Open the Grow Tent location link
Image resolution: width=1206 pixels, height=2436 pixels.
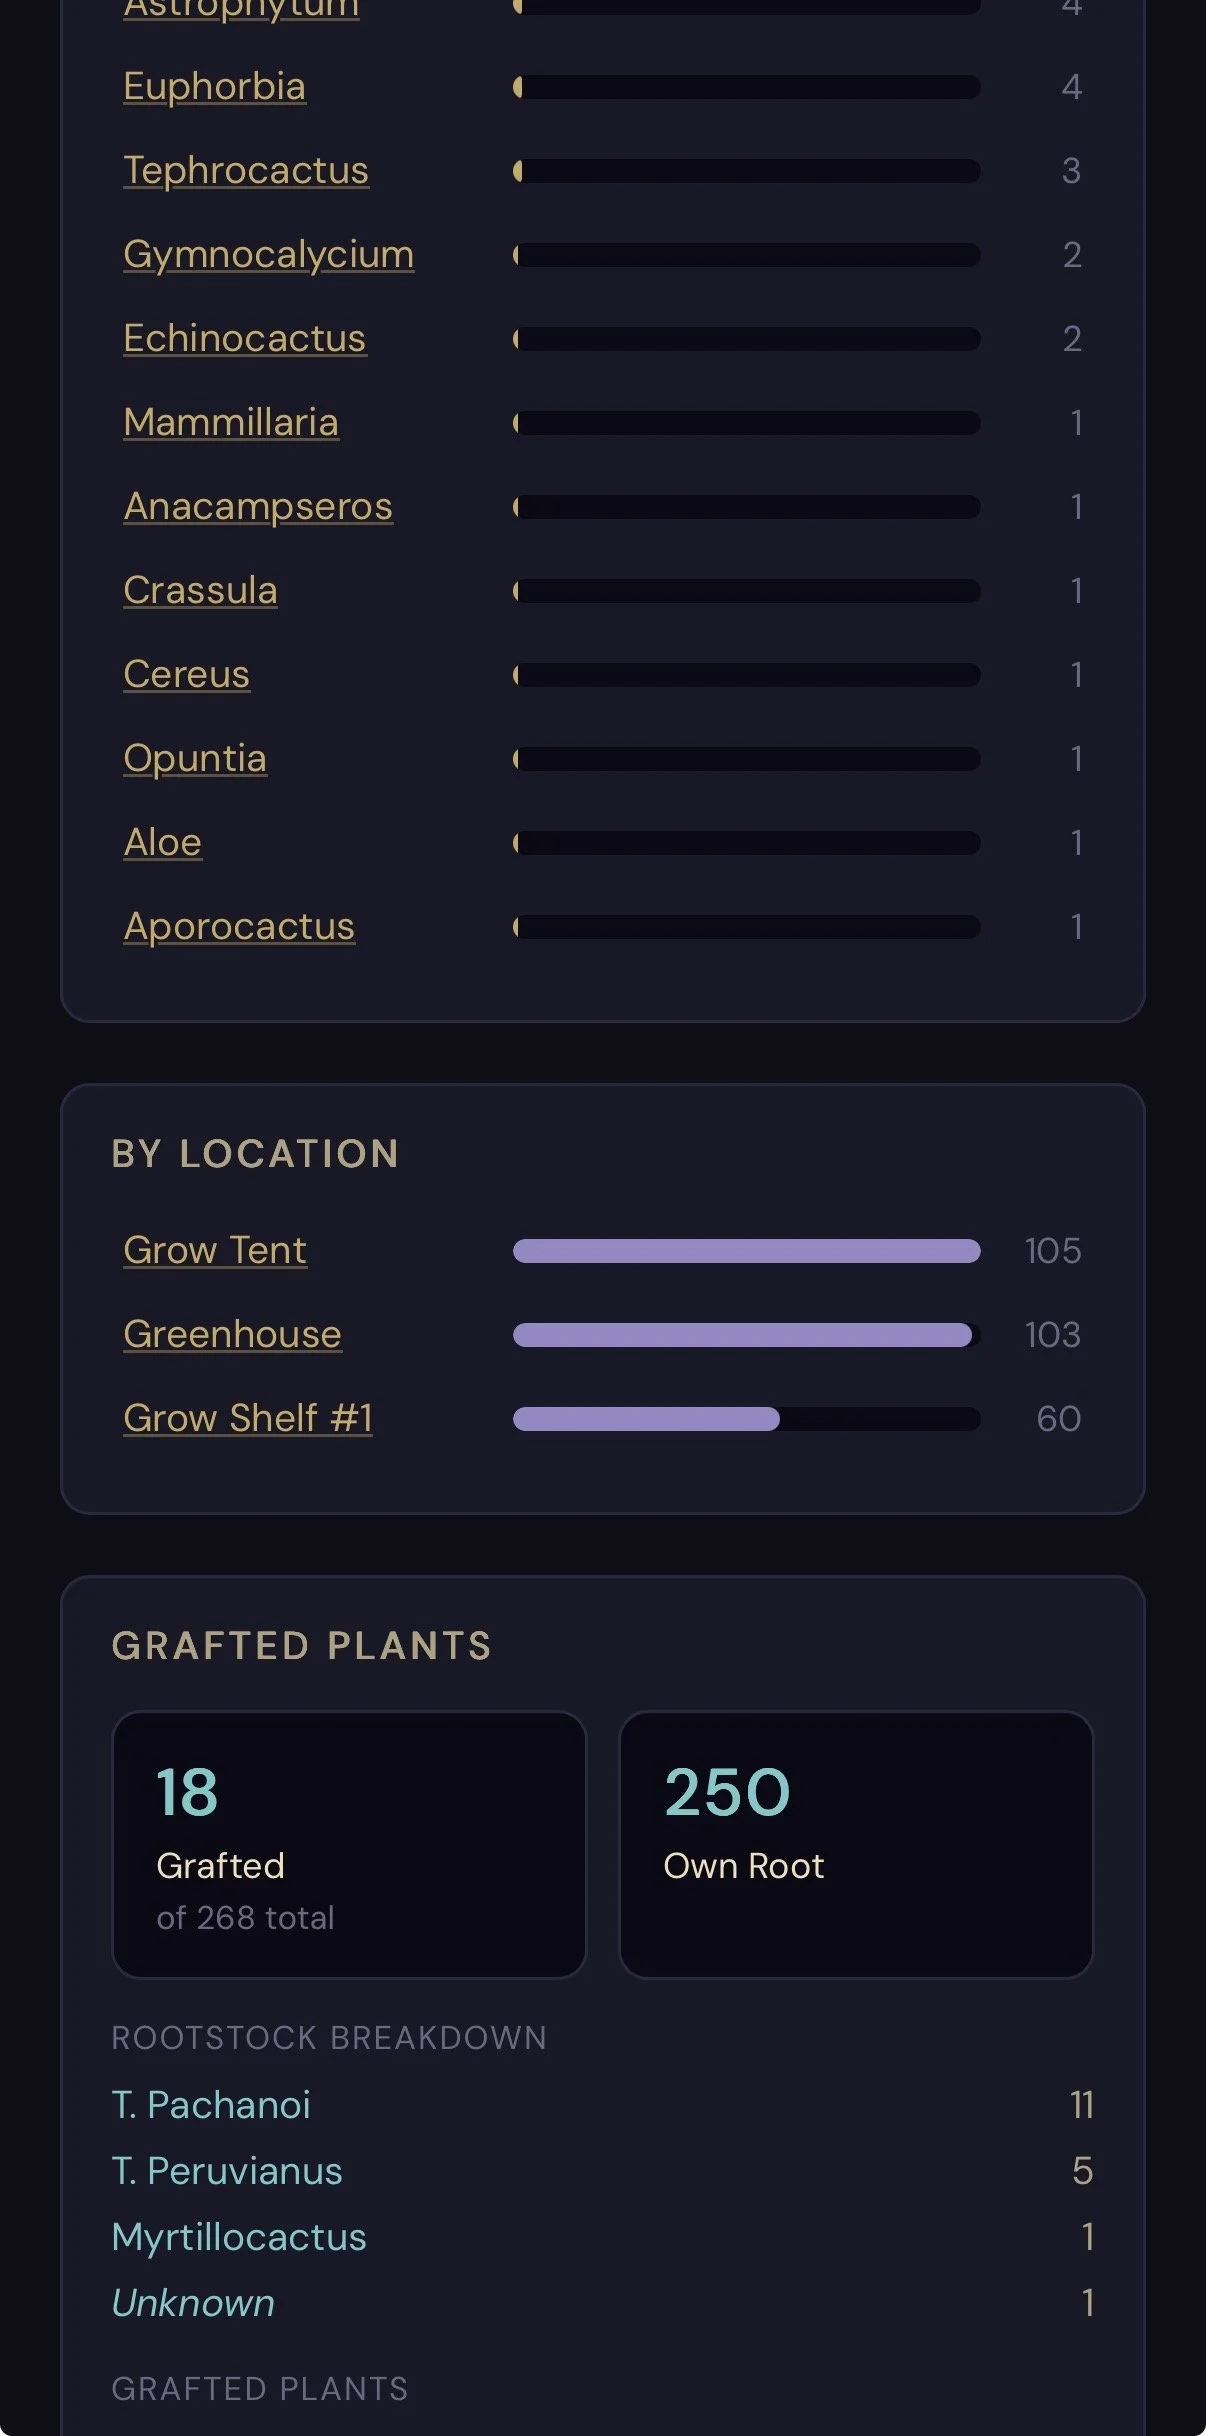pos(215,1251)
